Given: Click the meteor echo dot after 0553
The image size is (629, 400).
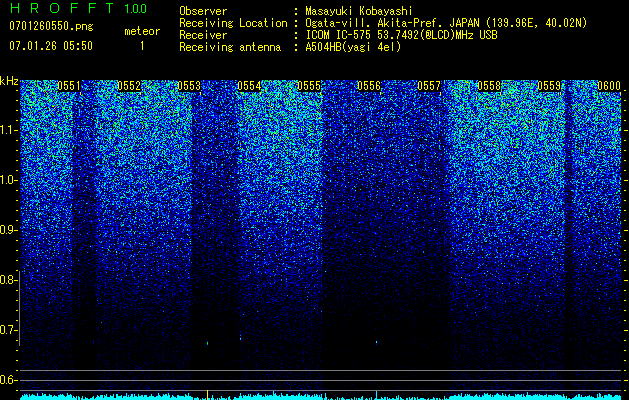Looking at the screenshot, I should point(207,343).
